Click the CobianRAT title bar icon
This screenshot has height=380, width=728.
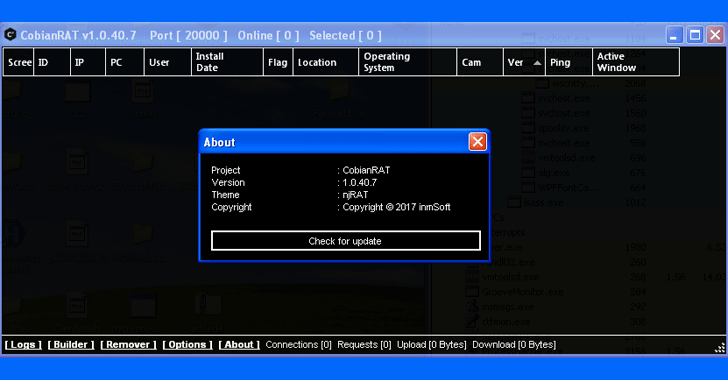(10, 35)
